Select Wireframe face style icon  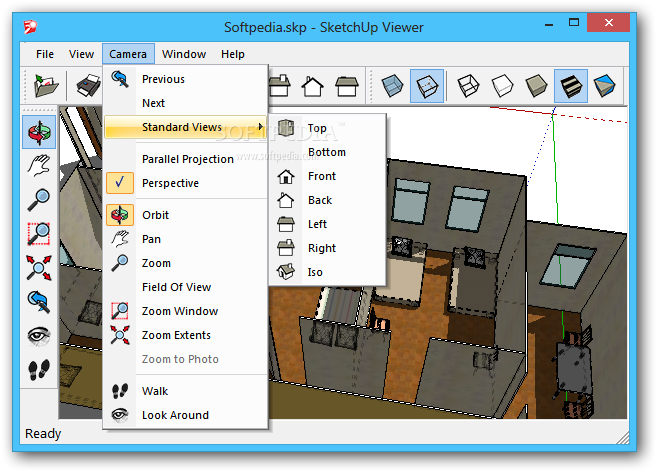click(x=468, y=86)
